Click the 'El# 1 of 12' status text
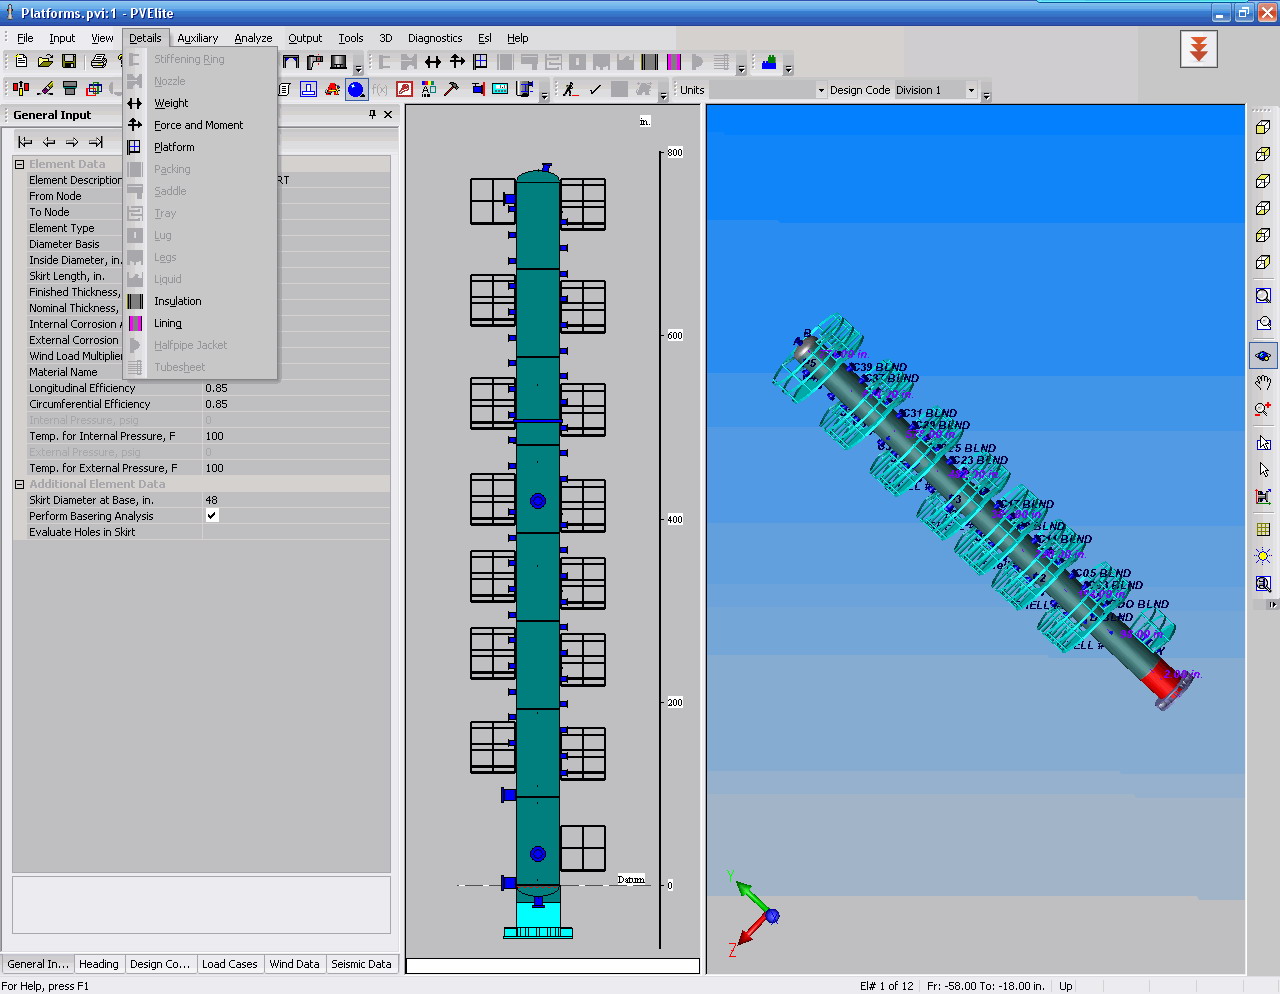1280x994 pixels. tap(886, 986)
